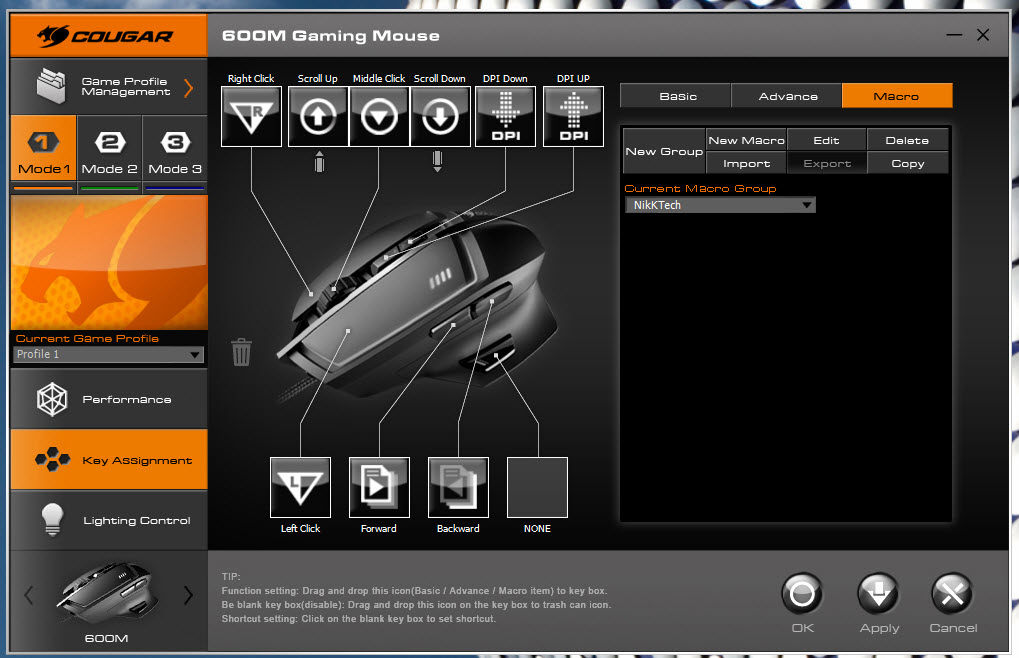
Task: Show next device with right arrow
Action: [x=188, y=594]
